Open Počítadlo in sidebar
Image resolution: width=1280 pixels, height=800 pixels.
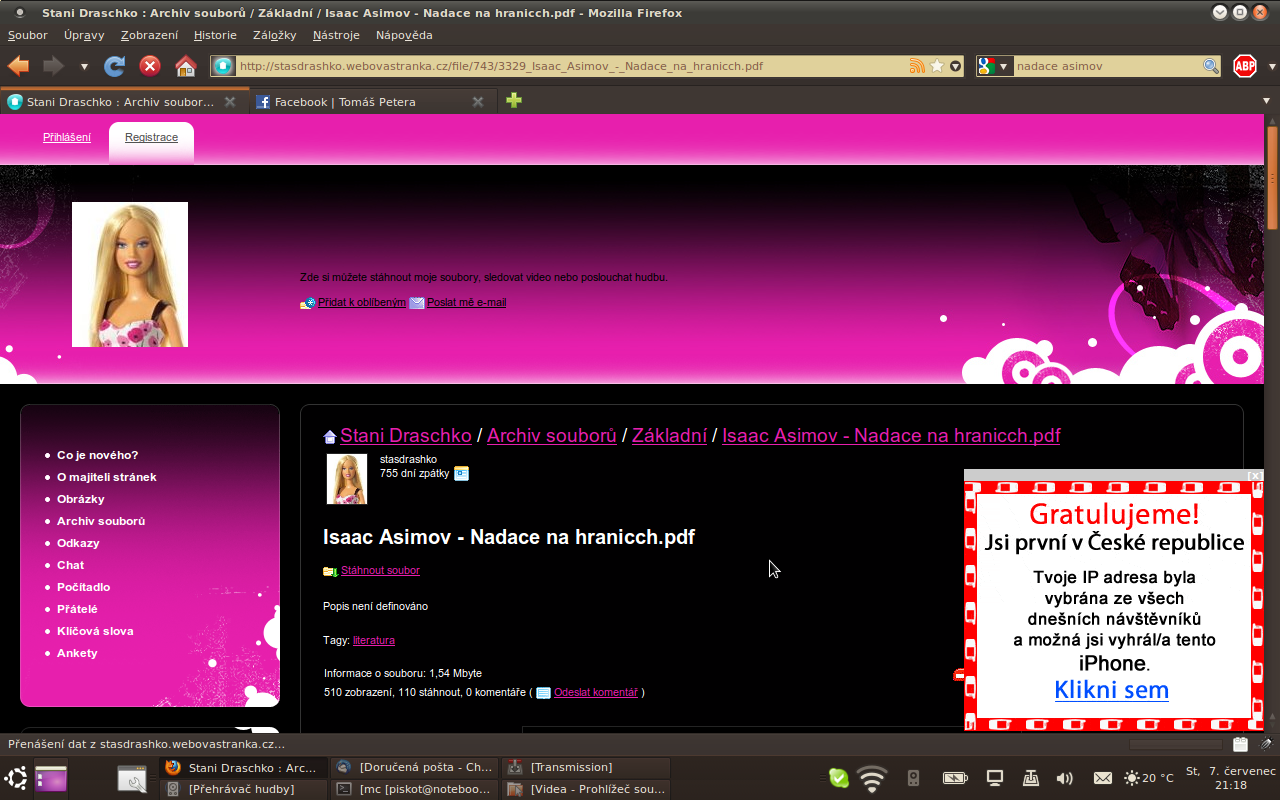(x=84, y=587)
